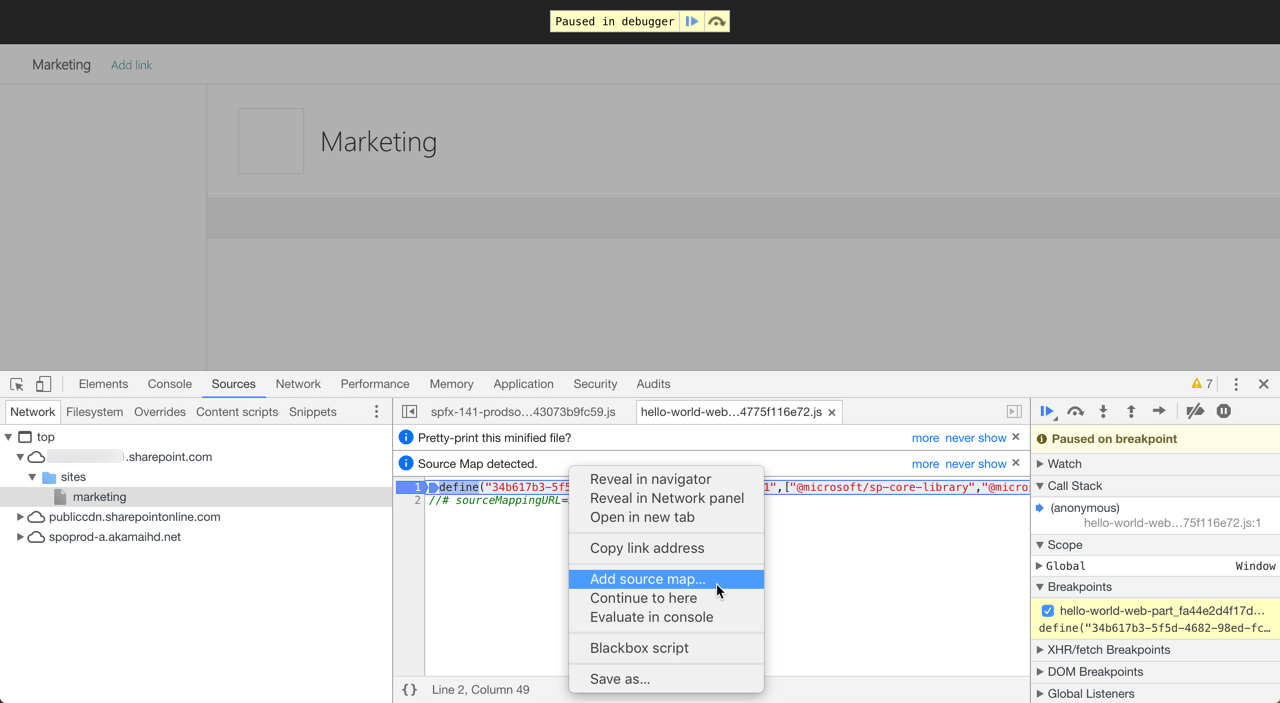Choose Reveal in Network panel
The height and width of the screenshot is (703, 1280).
(x=666, y=498)
